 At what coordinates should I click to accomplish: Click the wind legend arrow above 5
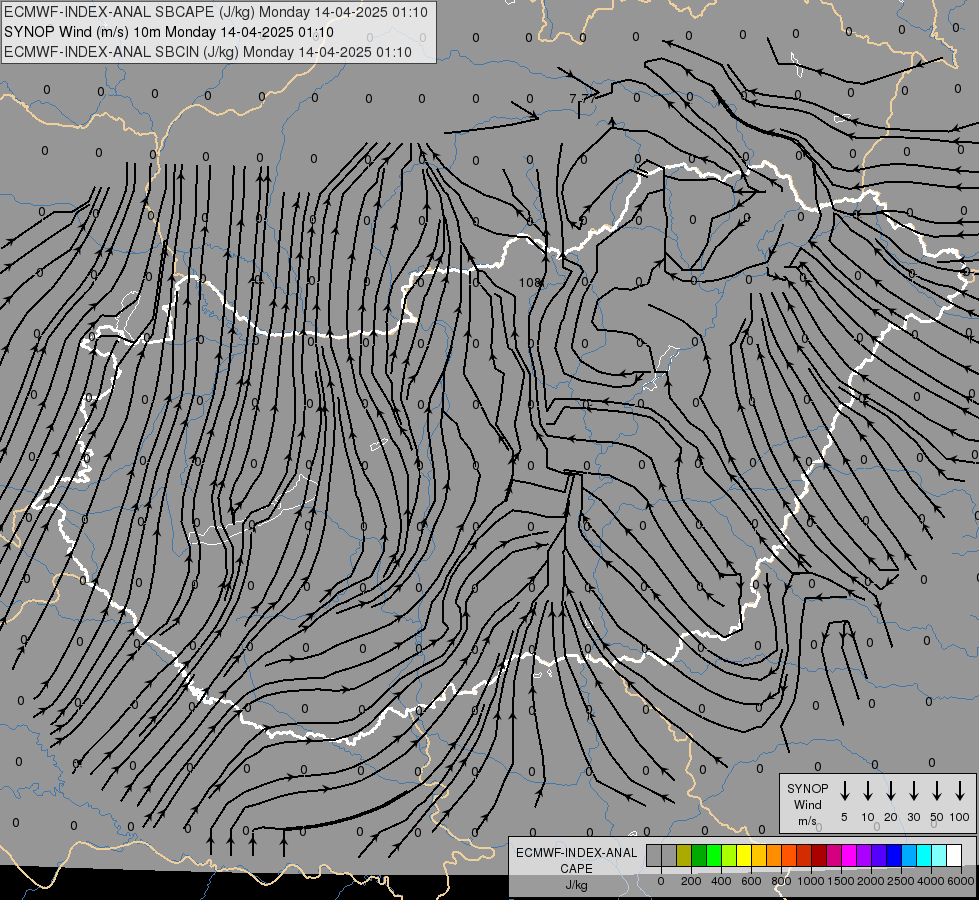(844, 790)
